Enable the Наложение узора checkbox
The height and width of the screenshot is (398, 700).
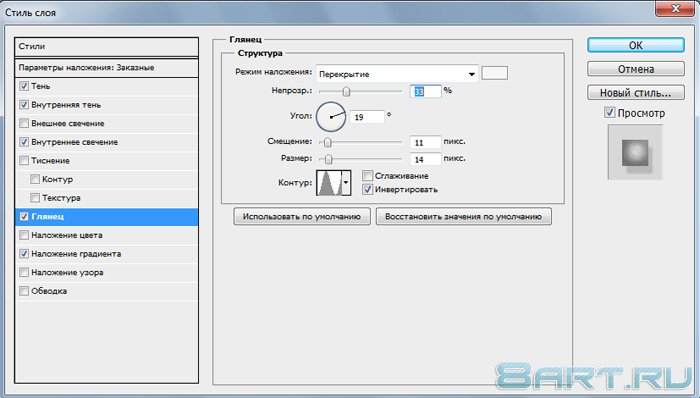point(24,272)
